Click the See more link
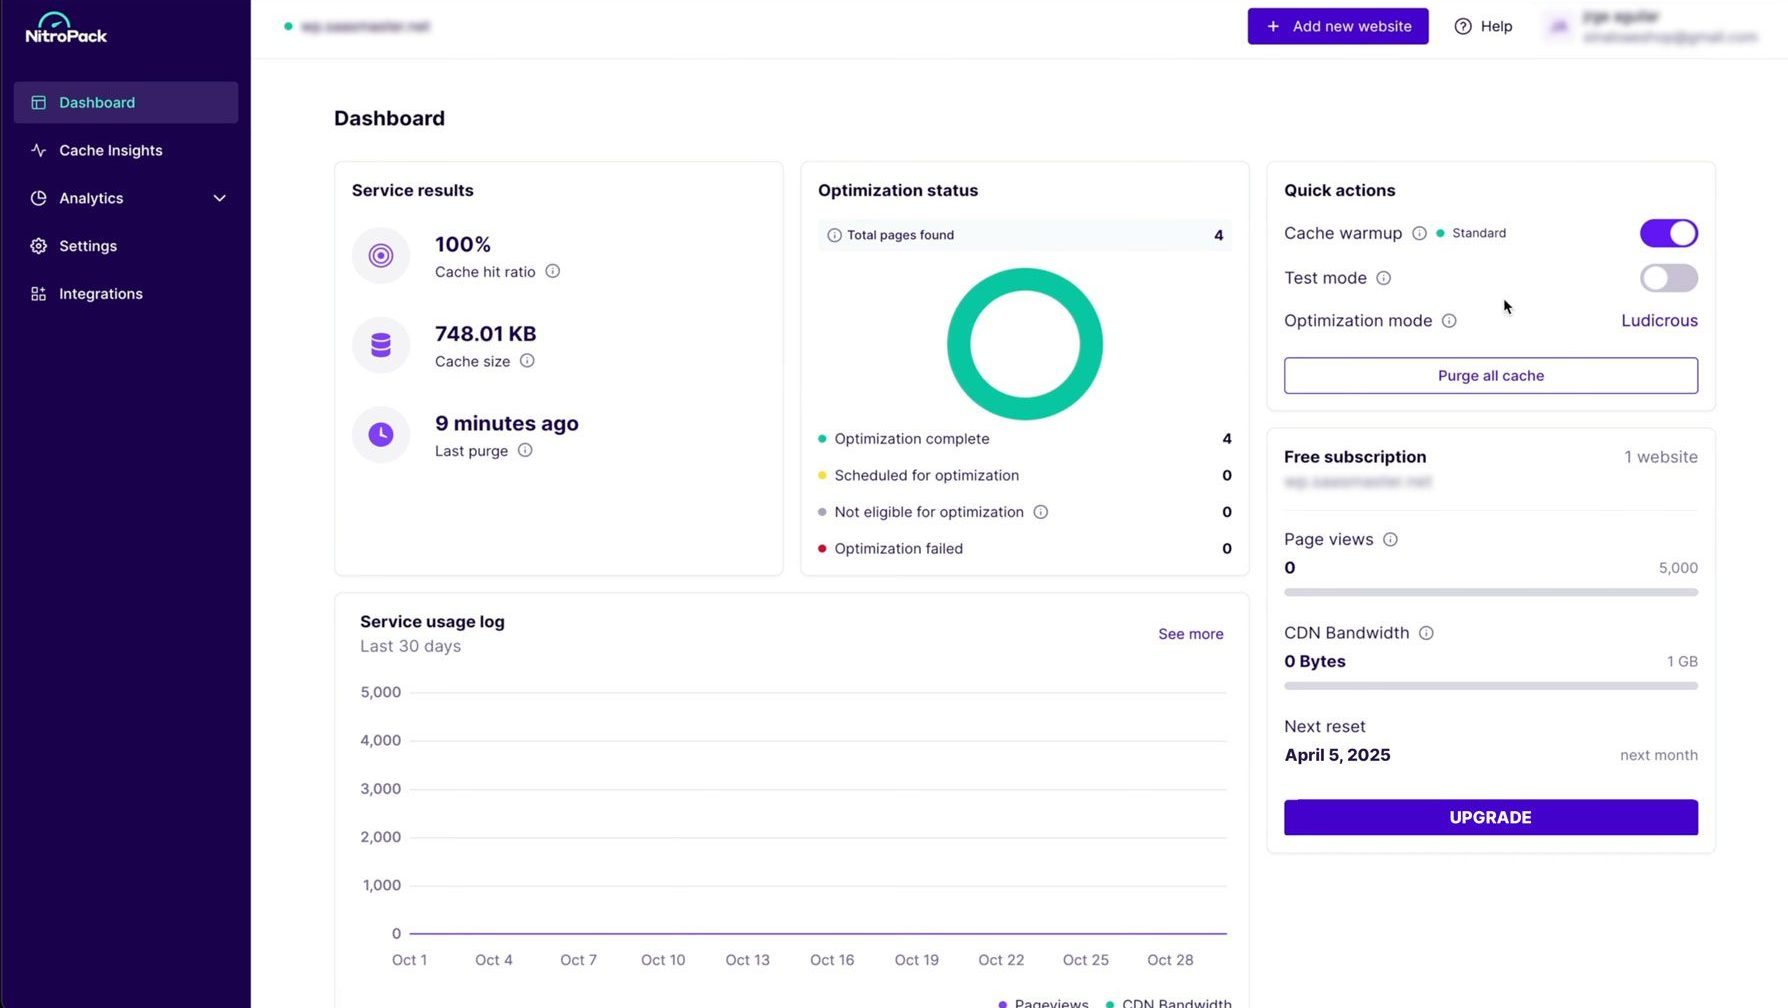 point(1190,634)
